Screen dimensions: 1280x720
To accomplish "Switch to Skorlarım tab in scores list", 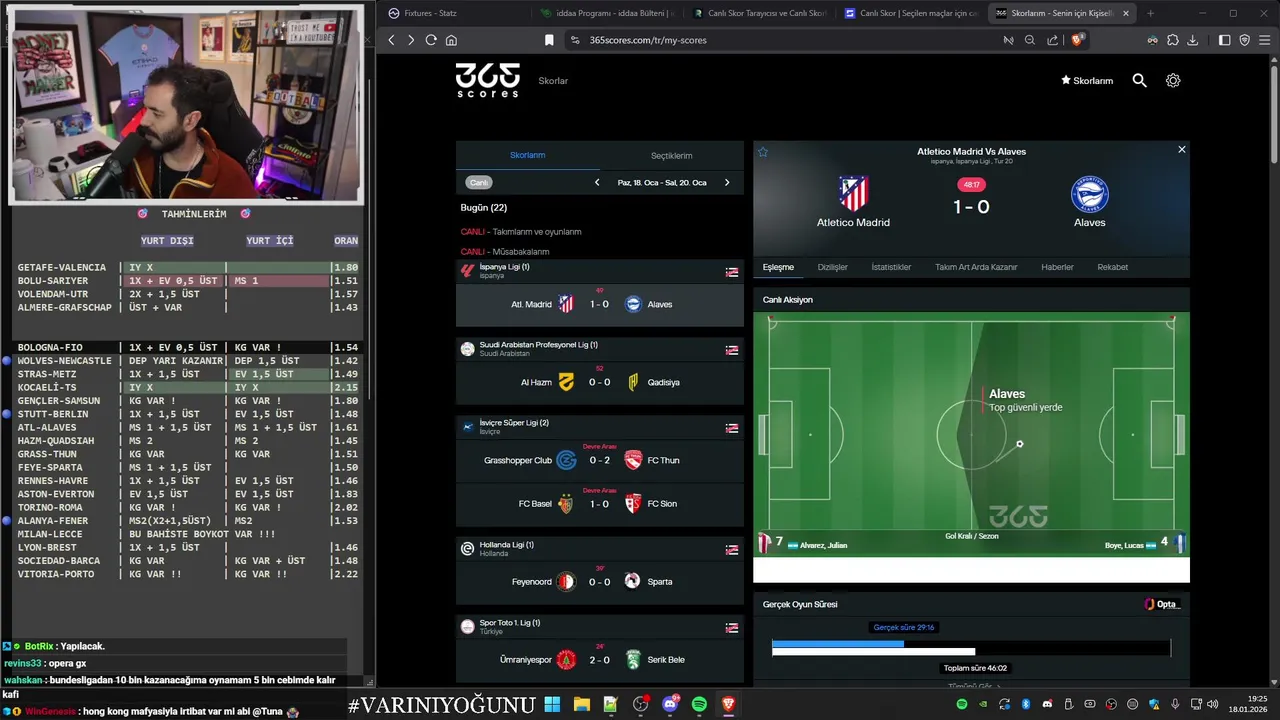I will tap(528, 155).
